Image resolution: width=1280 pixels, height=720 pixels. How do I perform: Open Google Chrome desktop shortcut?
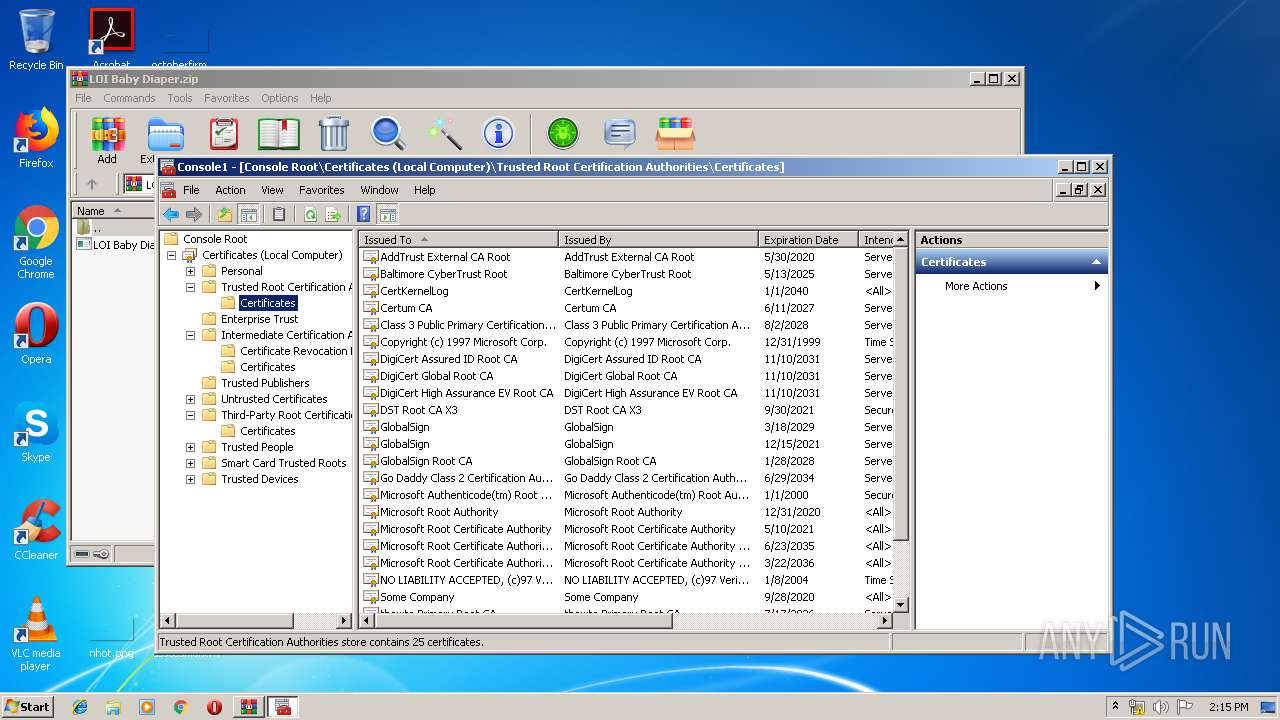[x=36, y=243]
